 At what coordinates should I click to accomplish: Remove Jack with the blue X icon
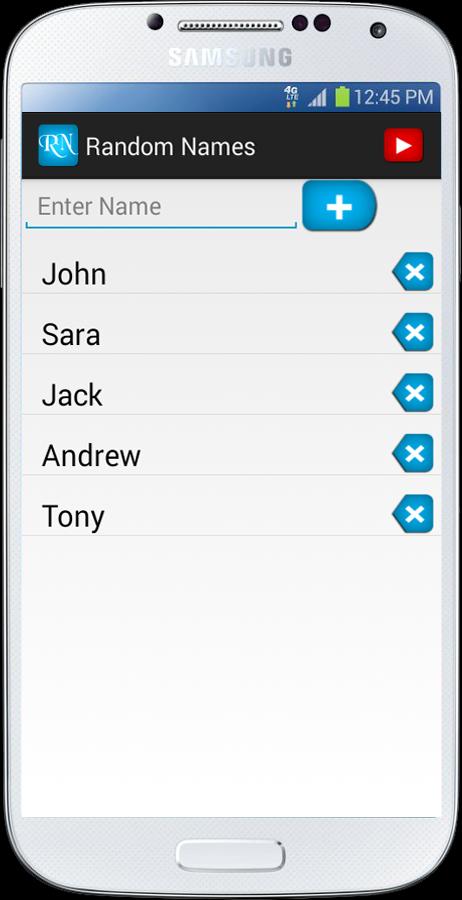tap(413, 393)
